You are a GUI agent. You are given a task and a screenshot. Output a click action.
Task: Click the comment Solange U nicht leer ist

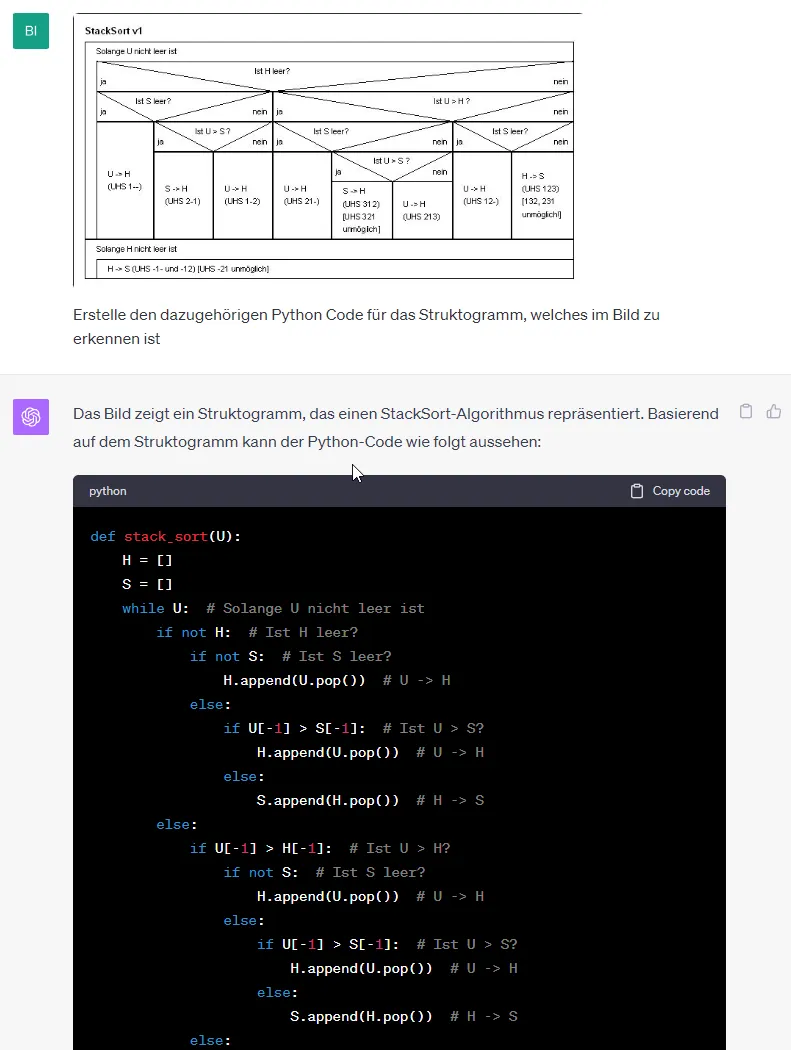[x=315, y=608]
